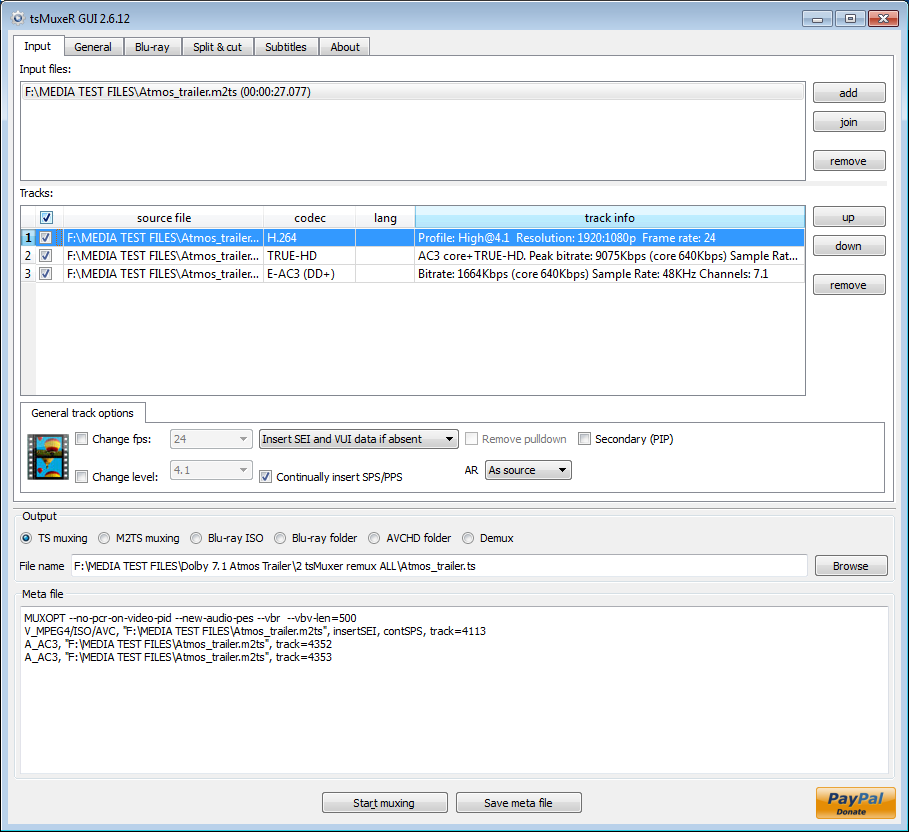Select M2TS muxing output option
909x832 pixels.
pyautogui.click(x=104, y=538)
